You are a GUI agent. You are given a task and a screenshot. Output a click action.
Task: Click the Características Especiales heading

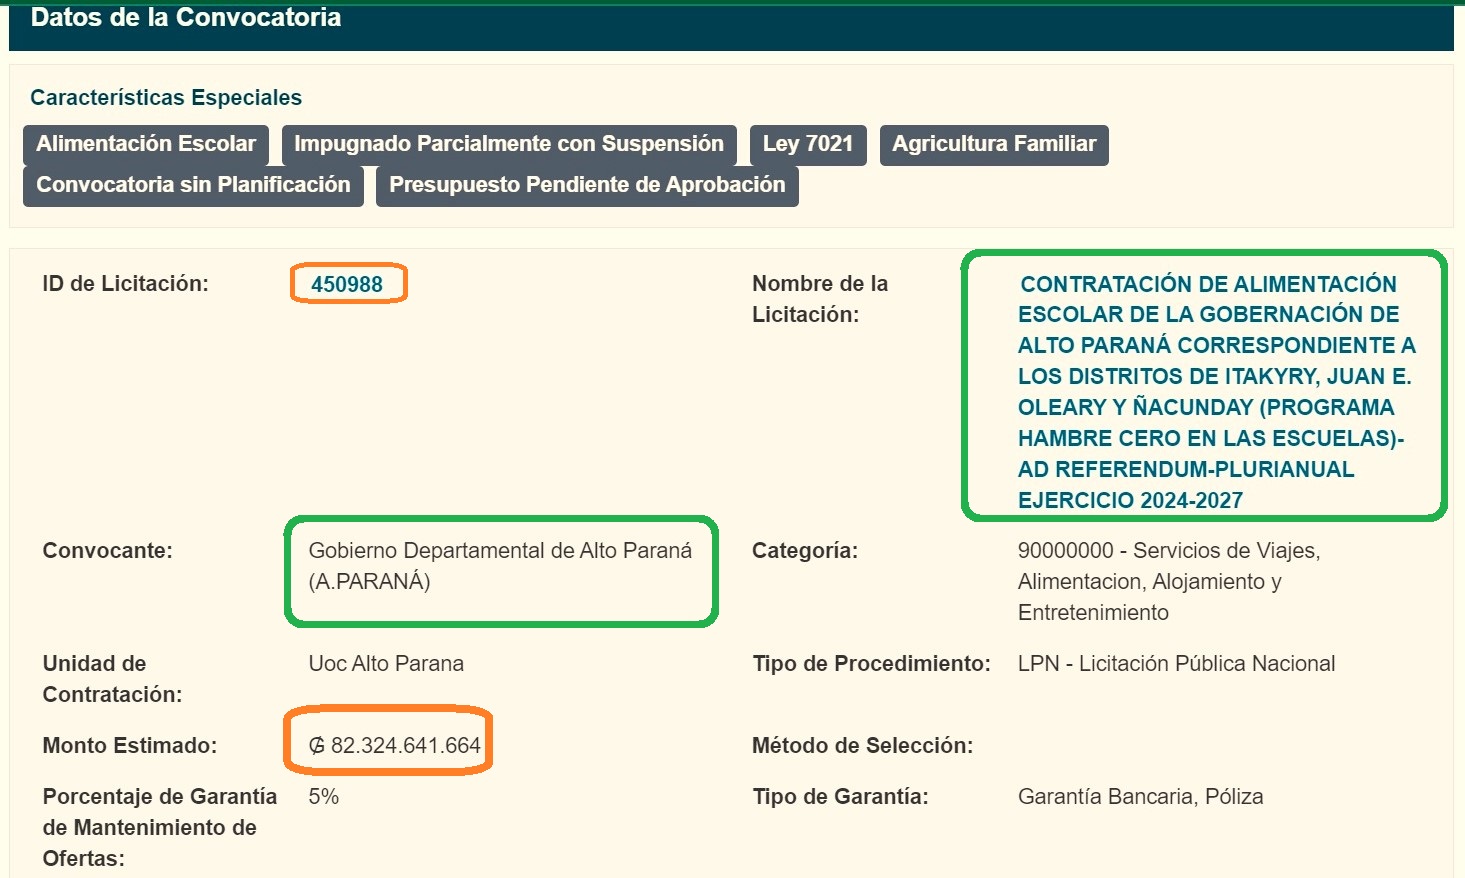tap(166, 98)
